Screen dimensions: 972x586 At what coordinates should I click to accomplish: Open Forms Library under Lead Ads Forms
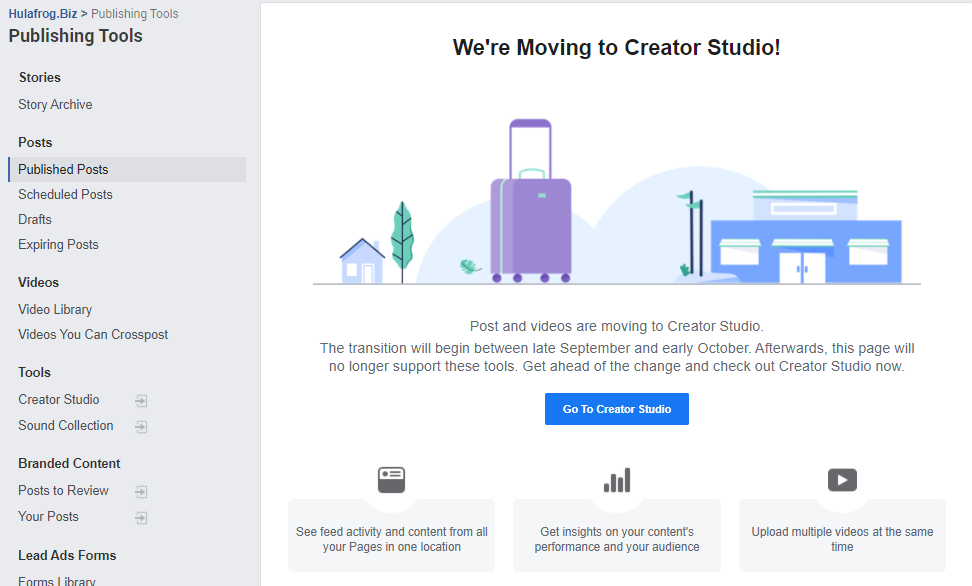57,580
